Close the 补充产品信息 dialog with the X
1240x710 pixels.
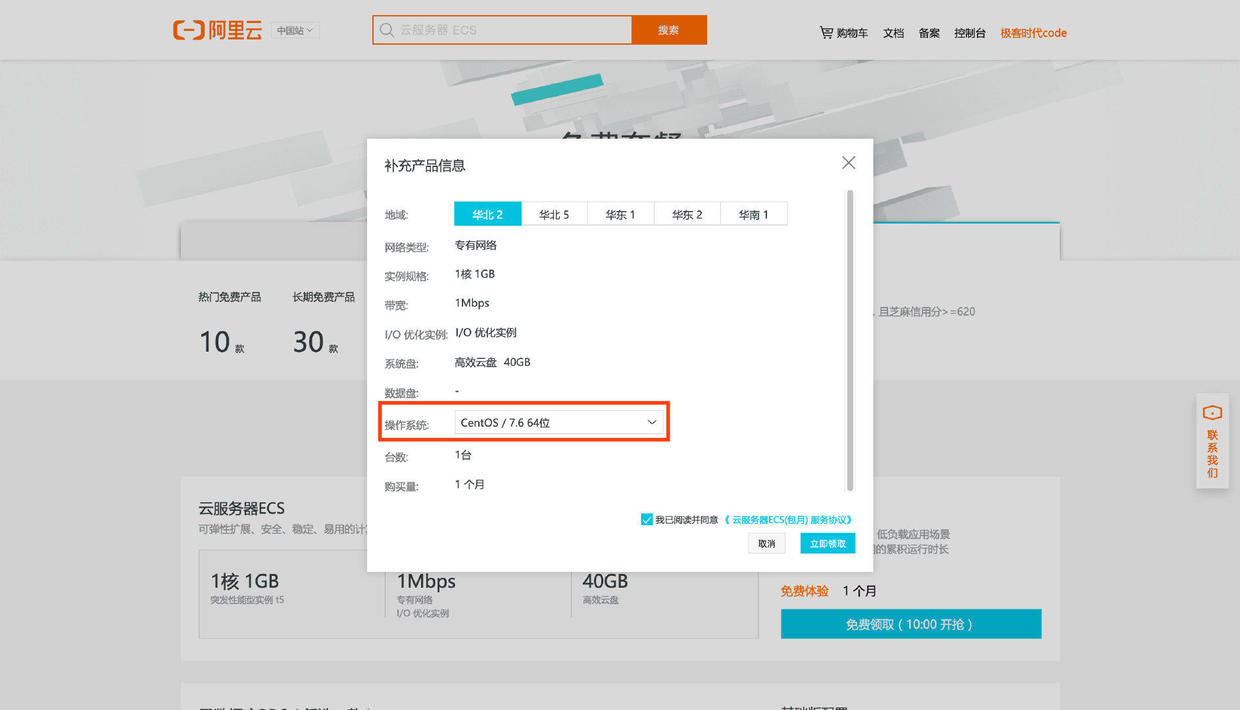pyautogui.click(x=848, y=163)
